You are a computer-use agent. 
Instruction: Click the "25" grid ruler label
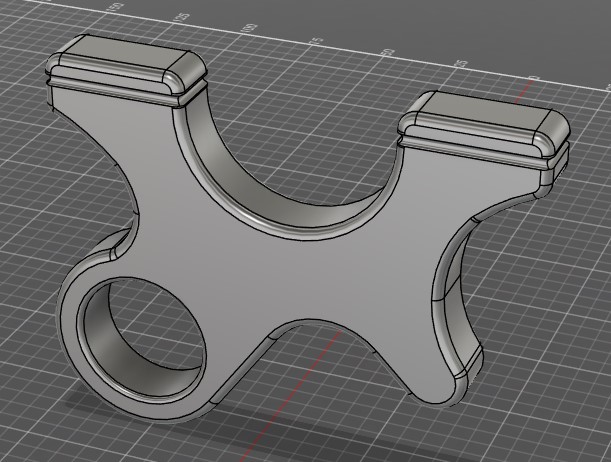(462, 62)
